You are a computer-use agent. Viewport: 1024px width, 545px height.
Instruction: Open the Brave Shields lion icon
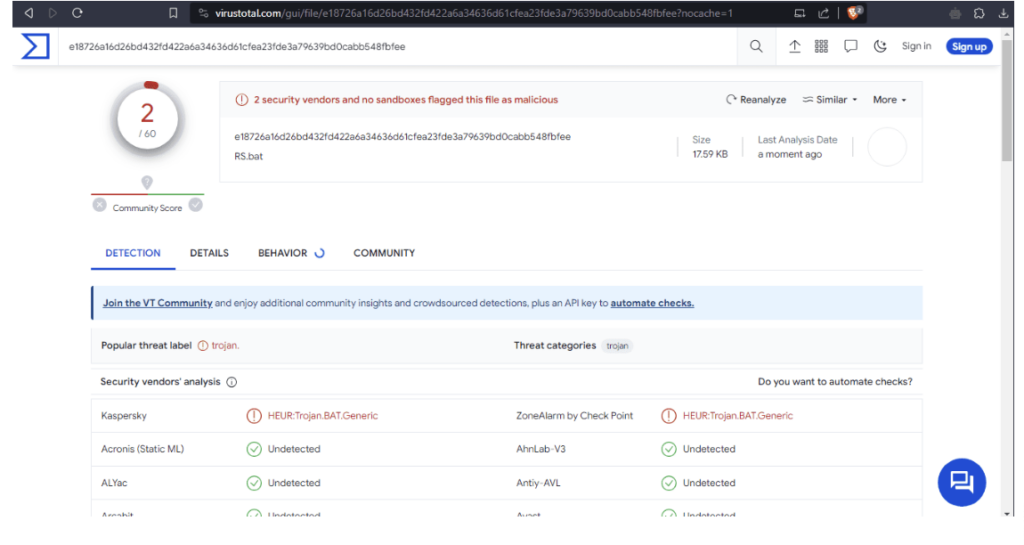coord(854,13)
